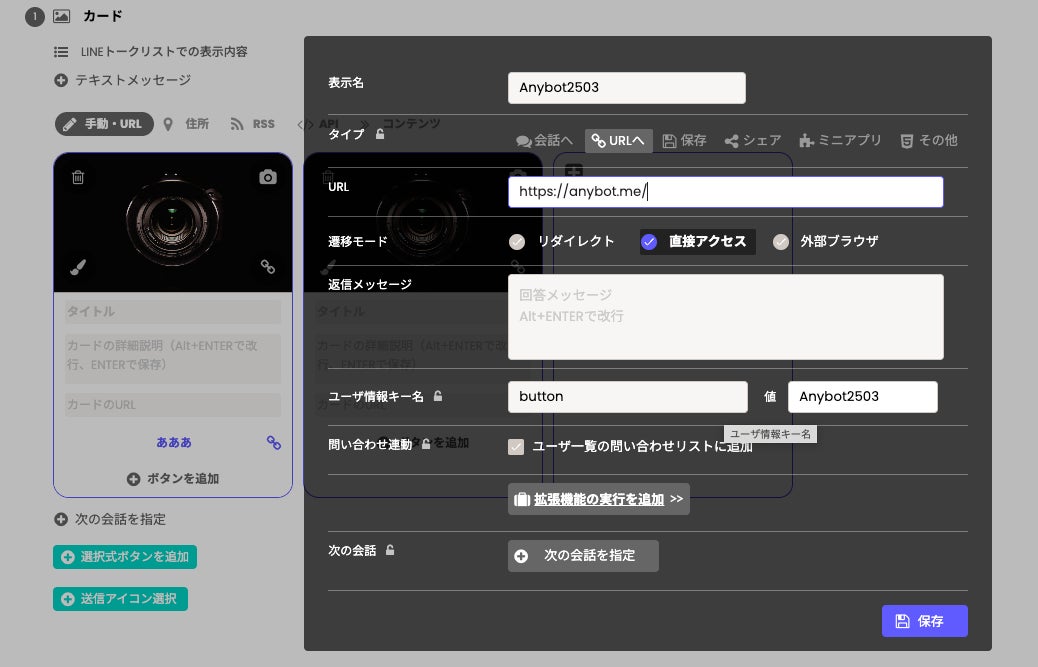The width and height of the screenshot is (1038, 667).
Task: Choose 外部ブラウザ transition mode
Action: point(826,242)
